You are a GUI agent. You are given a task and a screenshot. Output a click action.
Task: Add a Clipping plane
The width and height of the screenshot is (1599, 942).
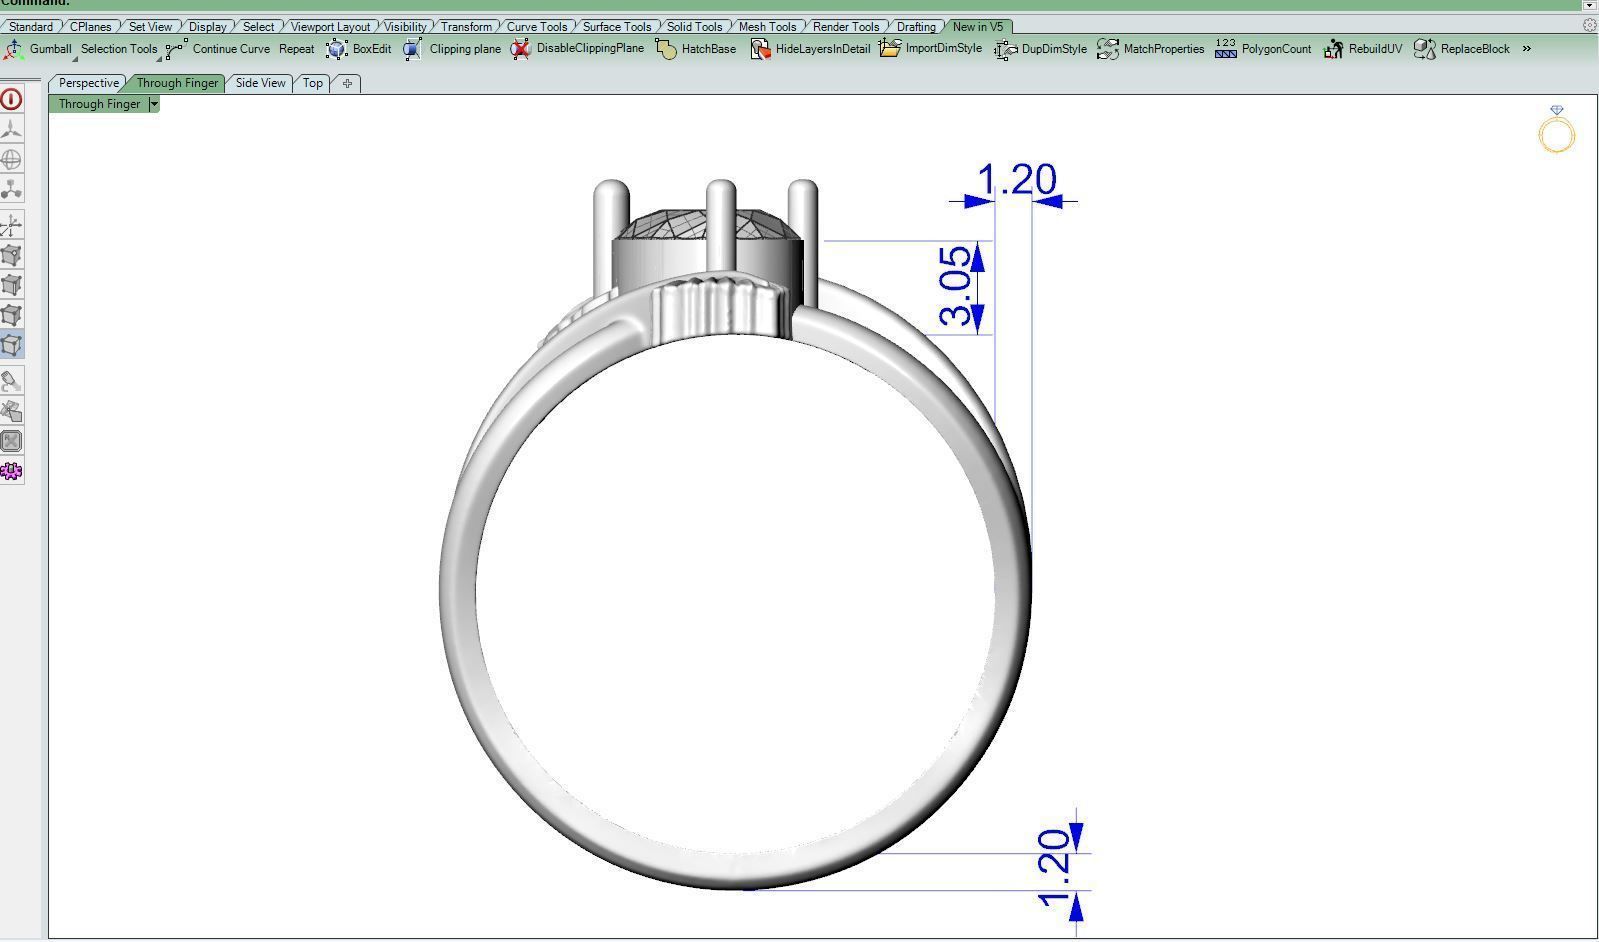coord(452,49)
